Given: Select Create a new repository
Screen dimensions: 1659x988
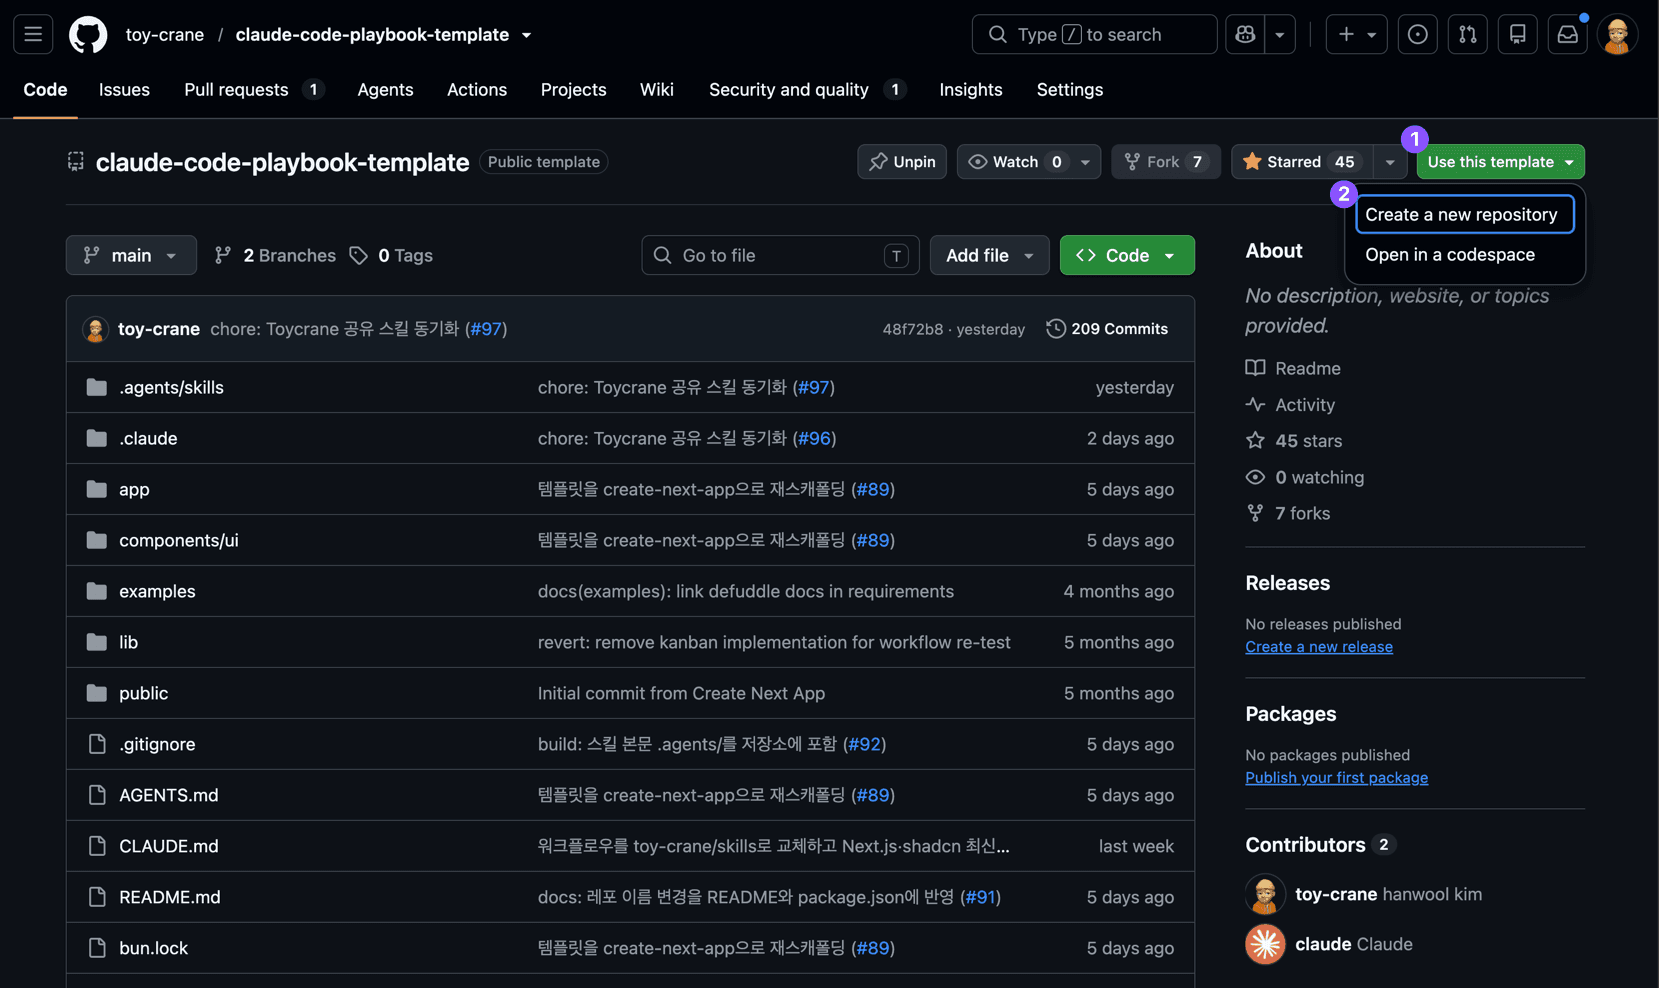Looking at the screenshot, I should (x=1464, y=214).
